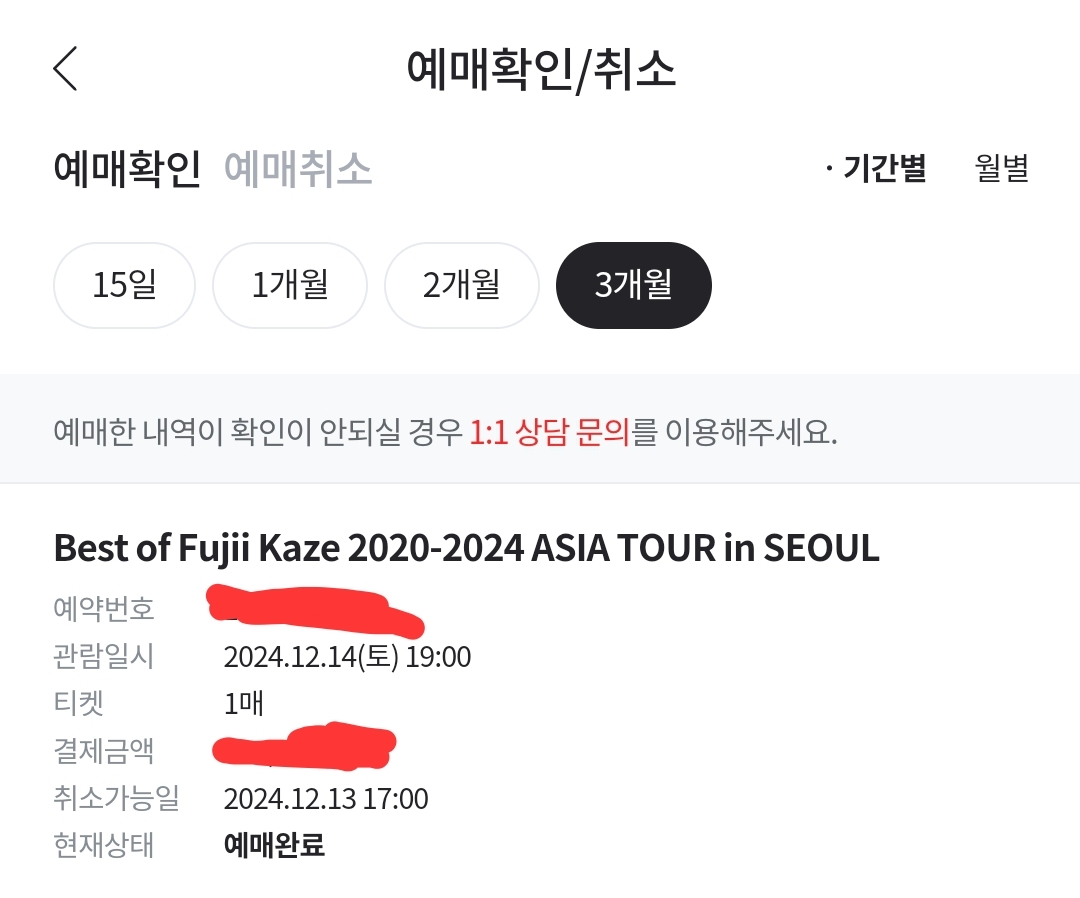This screenshot has height=898, width=1080.
Task: Open the Best of Fujii Kaze booking
Action: pyautogui.click(x=466, y=548)
